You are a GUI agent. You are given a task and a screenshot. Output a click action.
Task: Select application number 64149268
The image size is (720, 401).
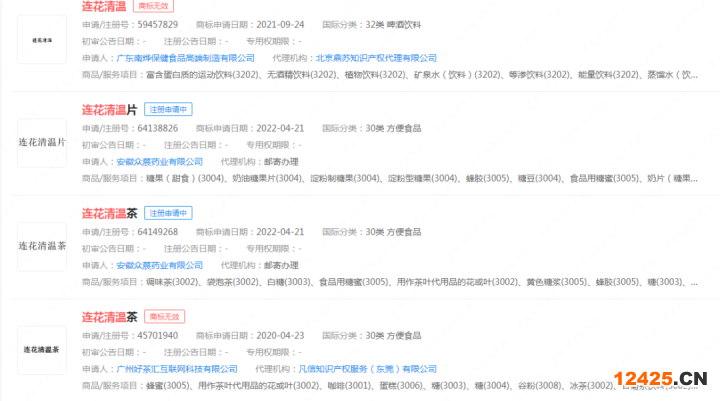[158, 232]
